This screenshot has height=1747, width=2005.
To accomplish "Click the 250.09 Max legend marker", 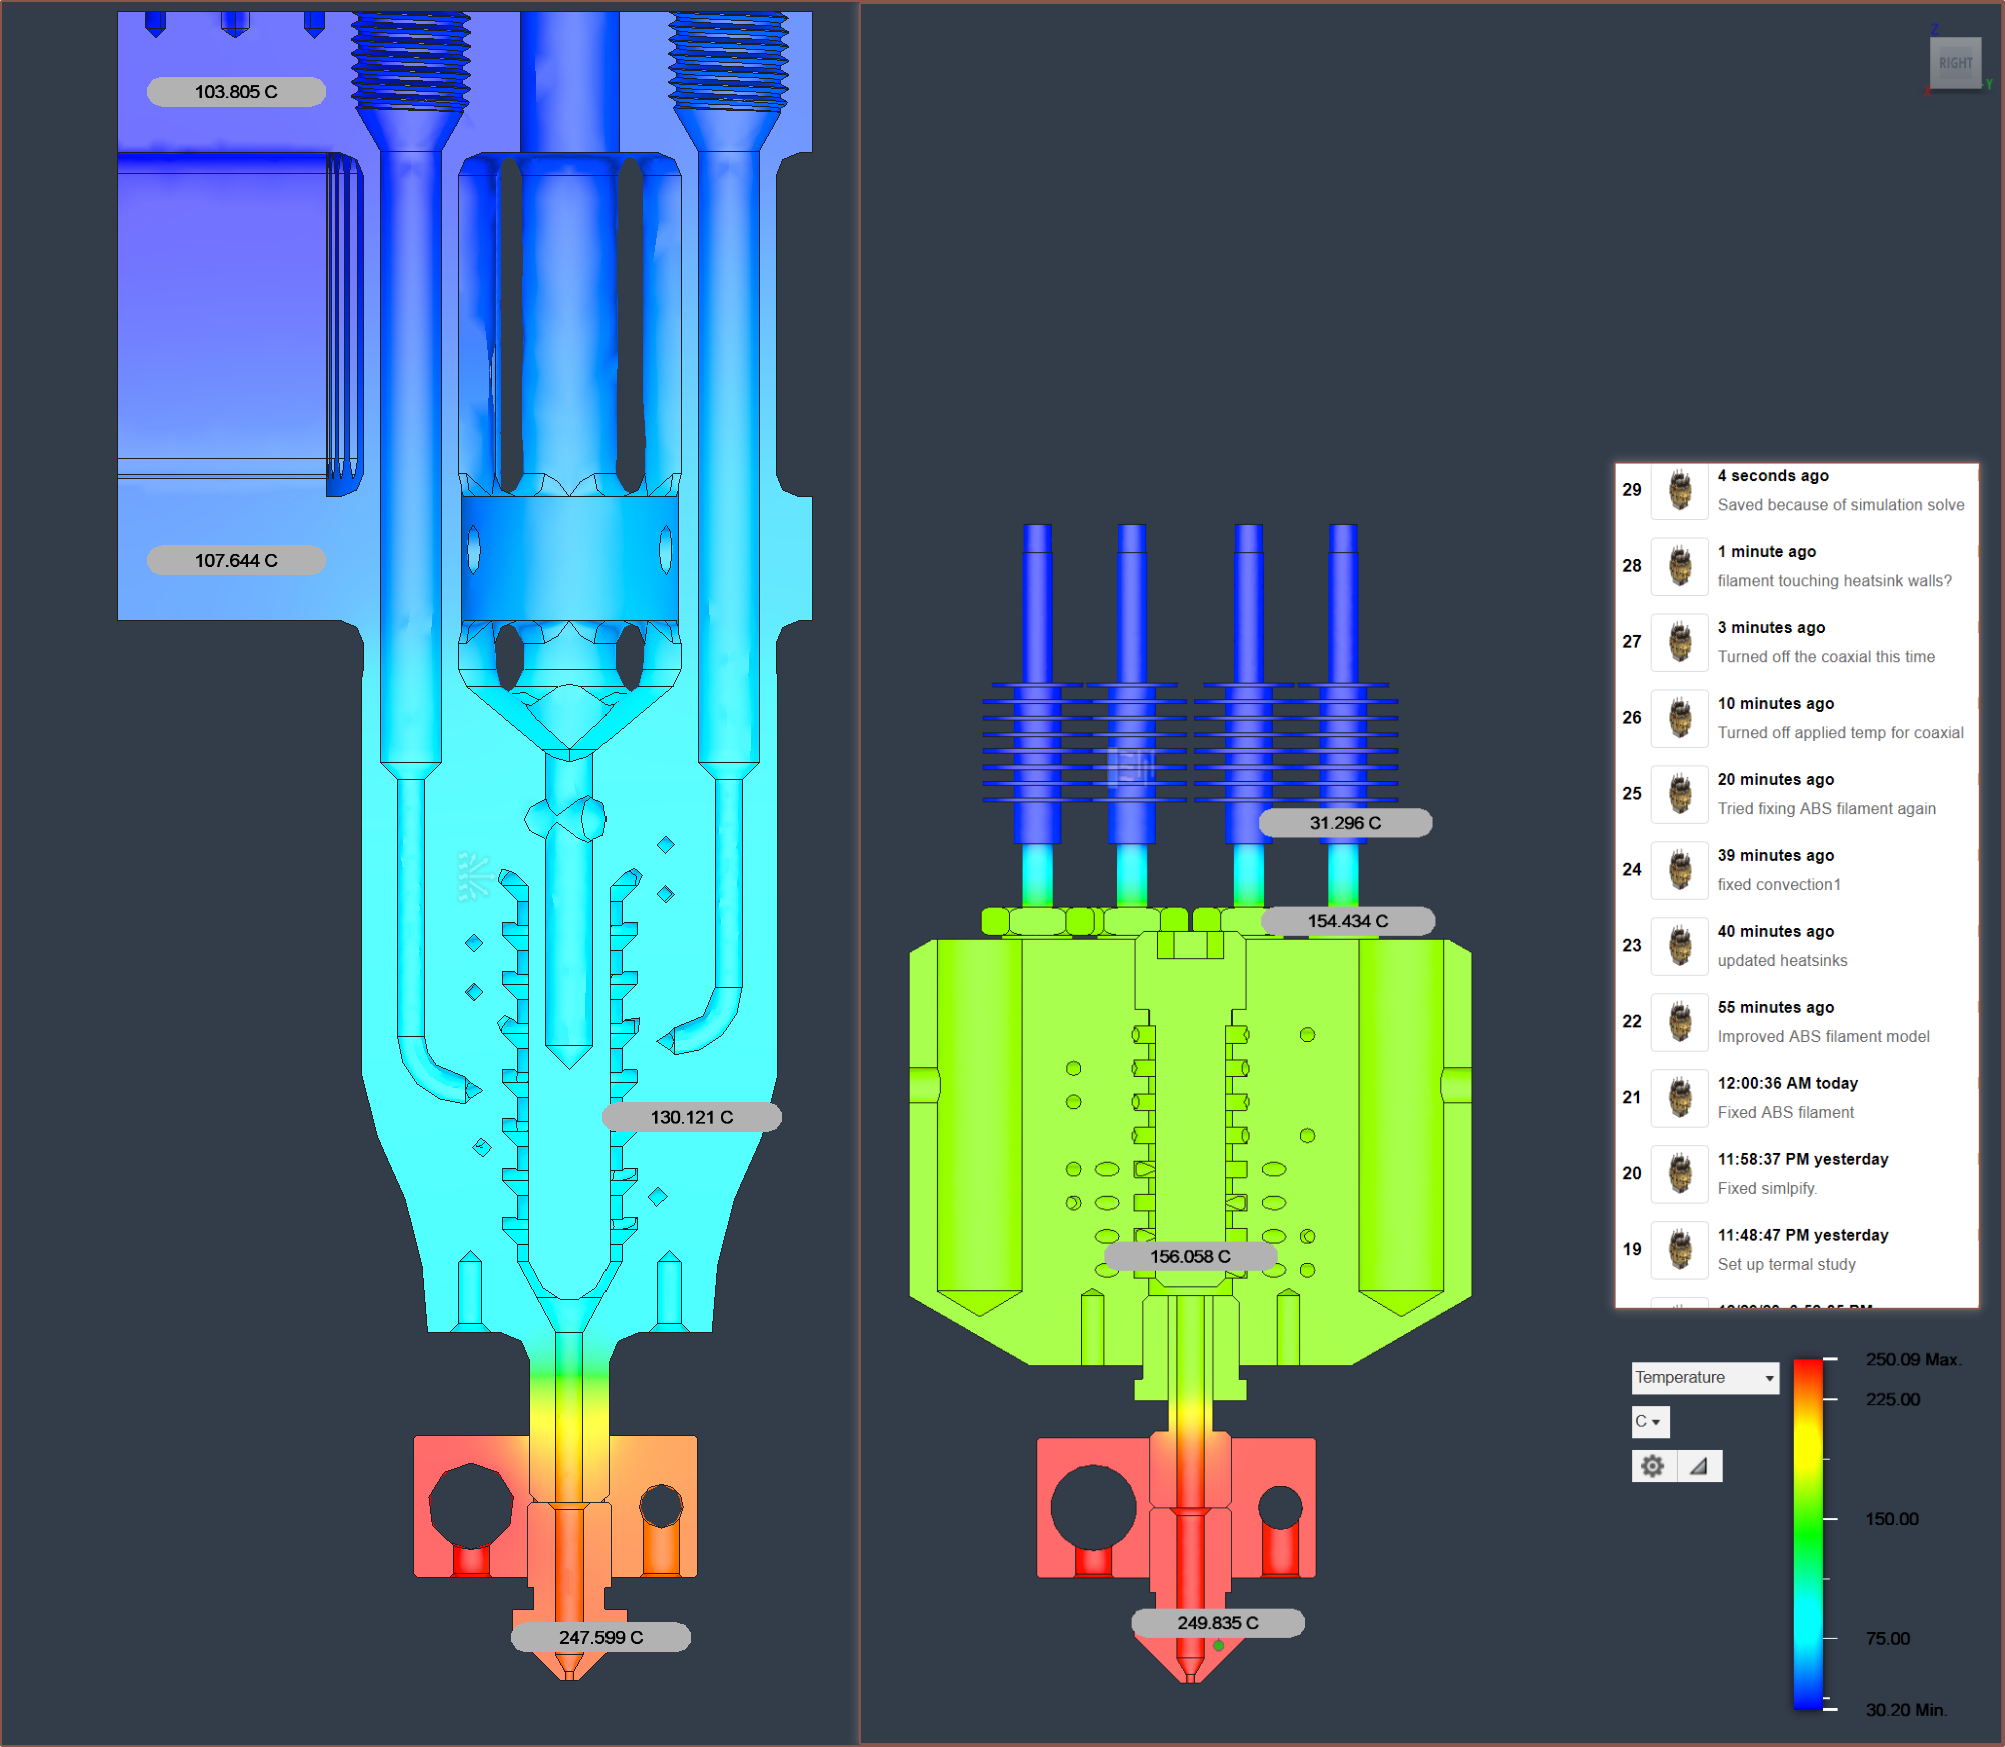I will 1912,1359.
